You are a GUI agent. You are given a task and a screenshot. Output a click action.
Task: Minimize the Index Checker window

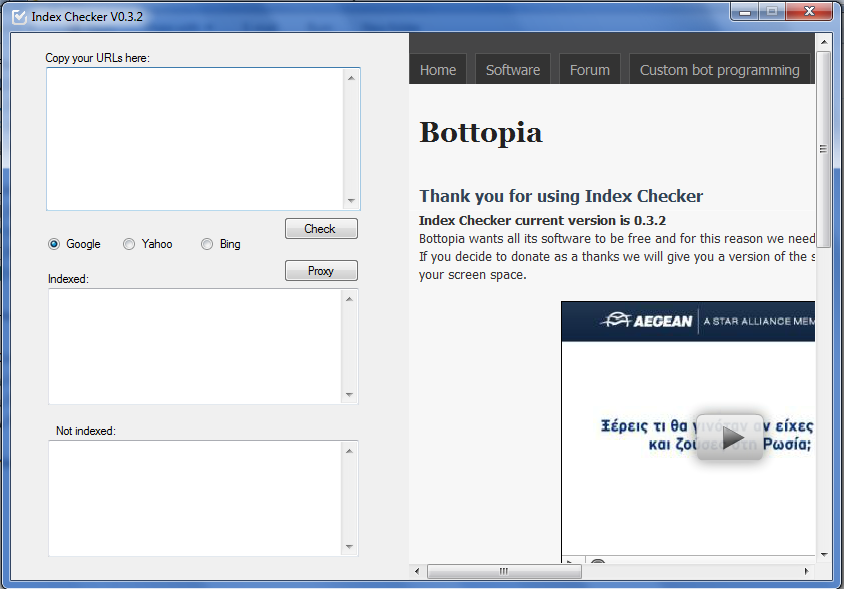click(745, 12)
